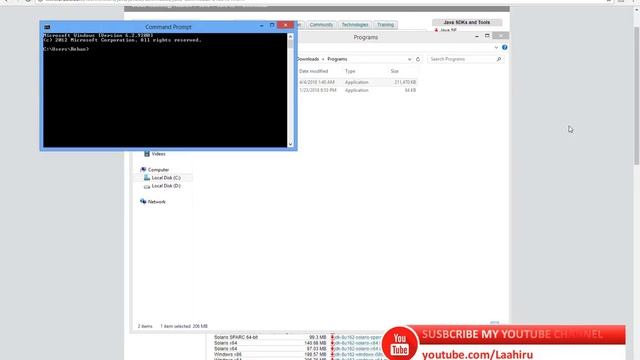
Task: Open the Explorer help icon
Action: click(504, 47)
